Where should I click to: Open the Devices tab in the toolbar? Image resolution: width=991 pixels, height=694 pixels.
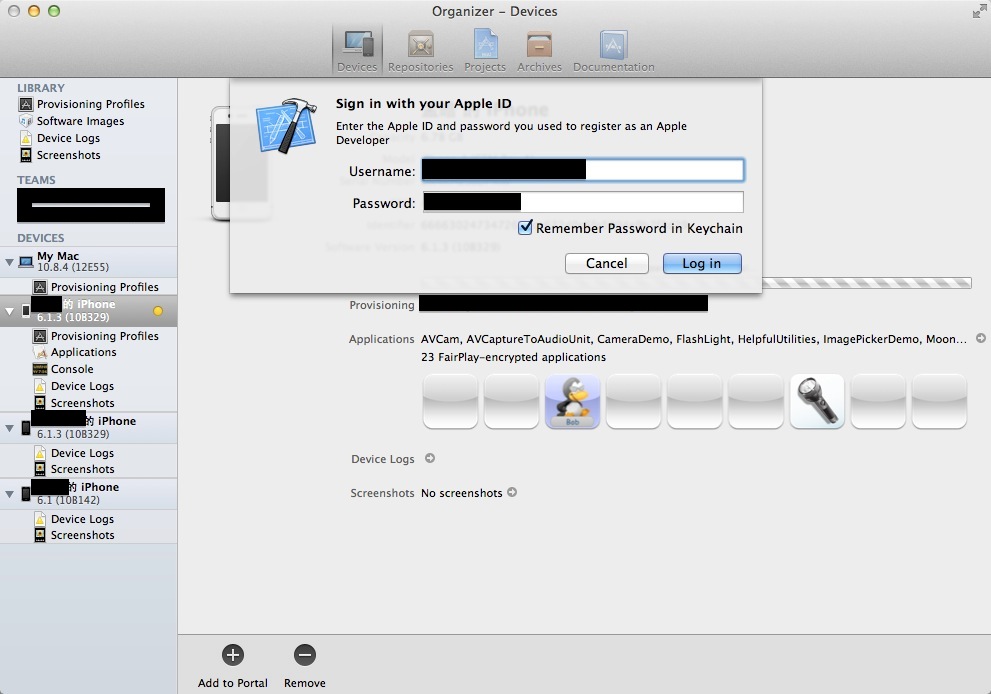357,51
